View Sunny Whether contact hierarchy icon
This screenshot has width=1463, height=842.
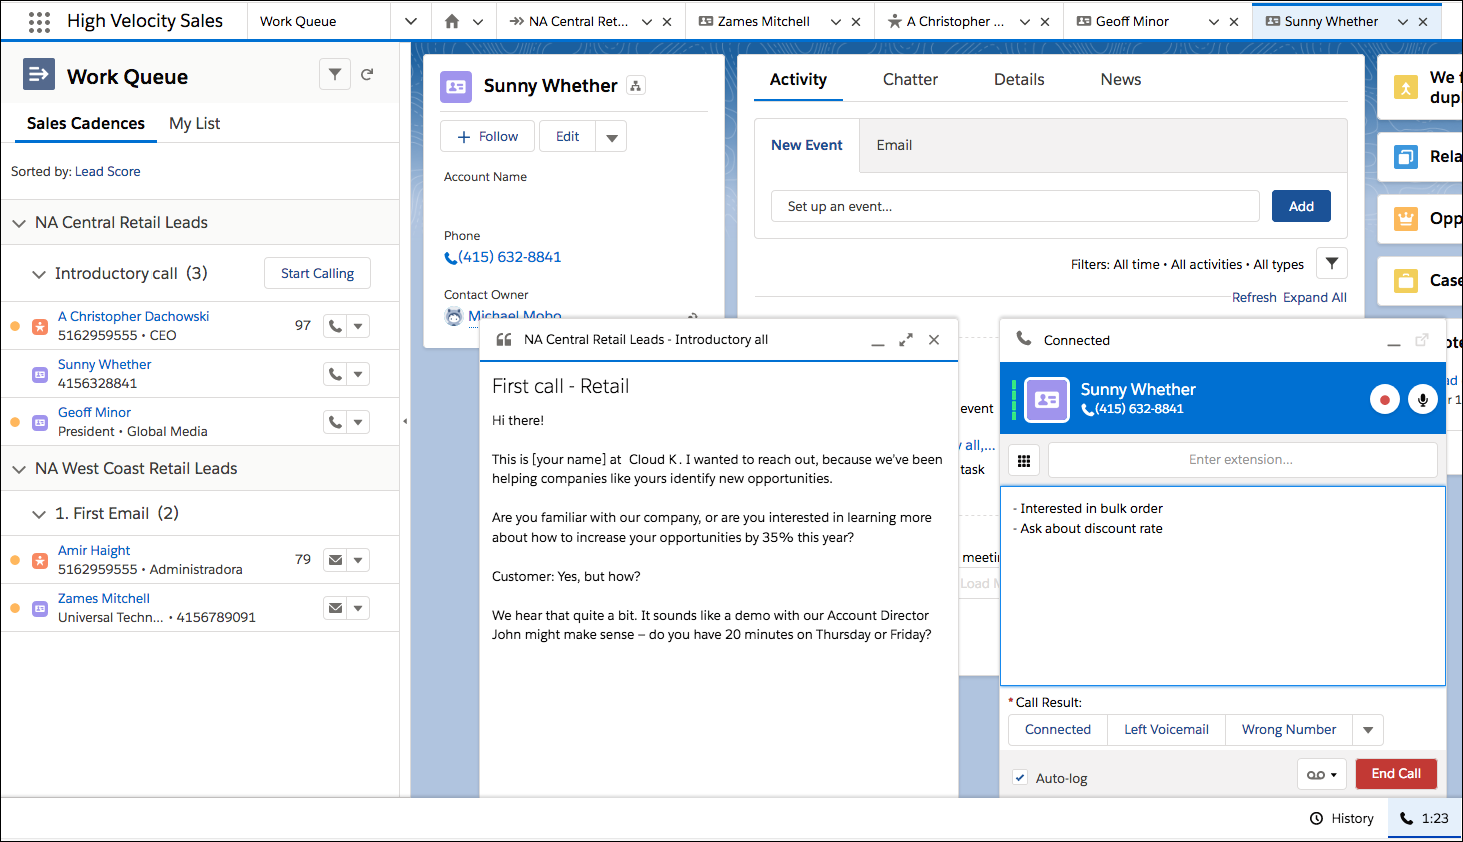click(x=636, y=86)
